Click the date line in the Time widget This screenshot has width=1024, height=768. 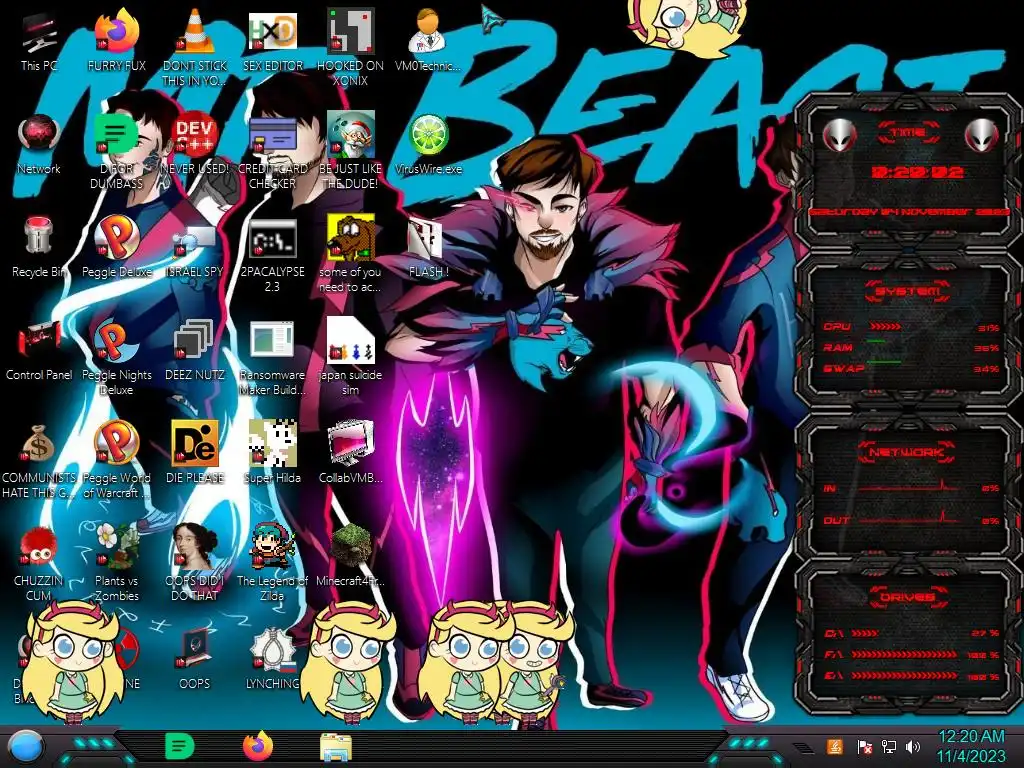pyautogui.click(x=908, y=212)
